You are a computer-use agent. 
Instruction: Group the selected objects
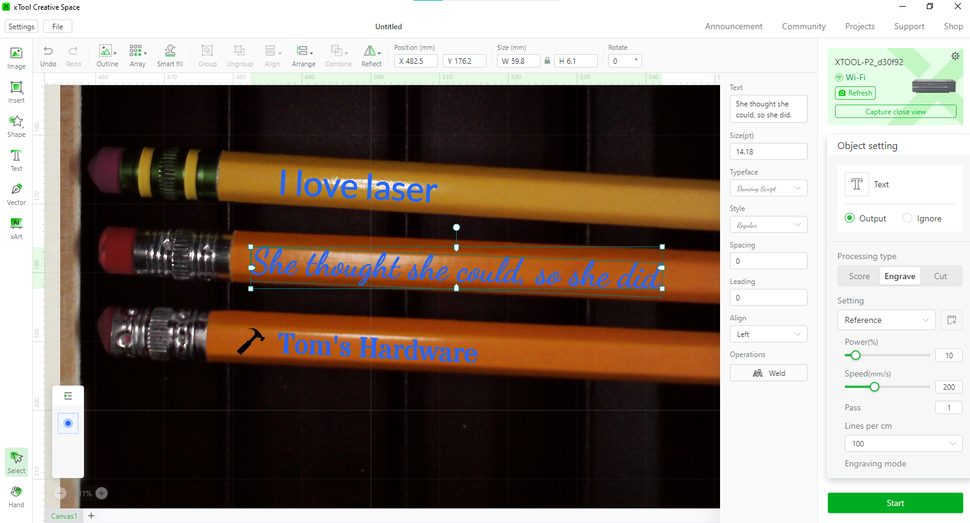207,56
